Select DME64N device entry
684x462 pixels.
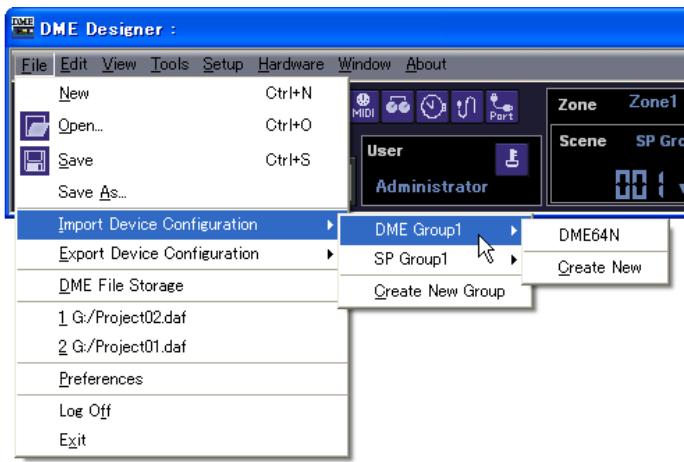click(x=595, y=236)
